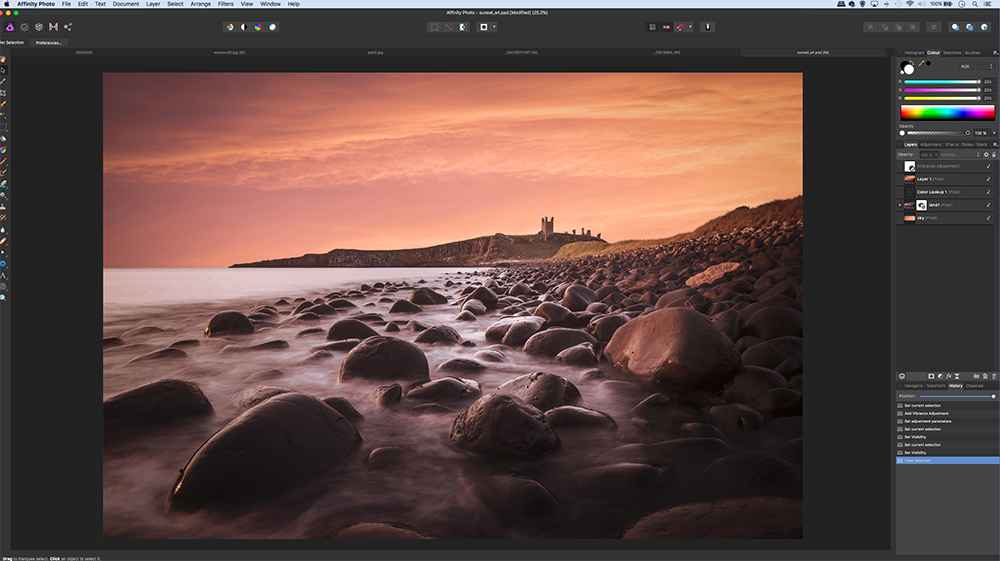Open the Arrange menu

(200, 4)
